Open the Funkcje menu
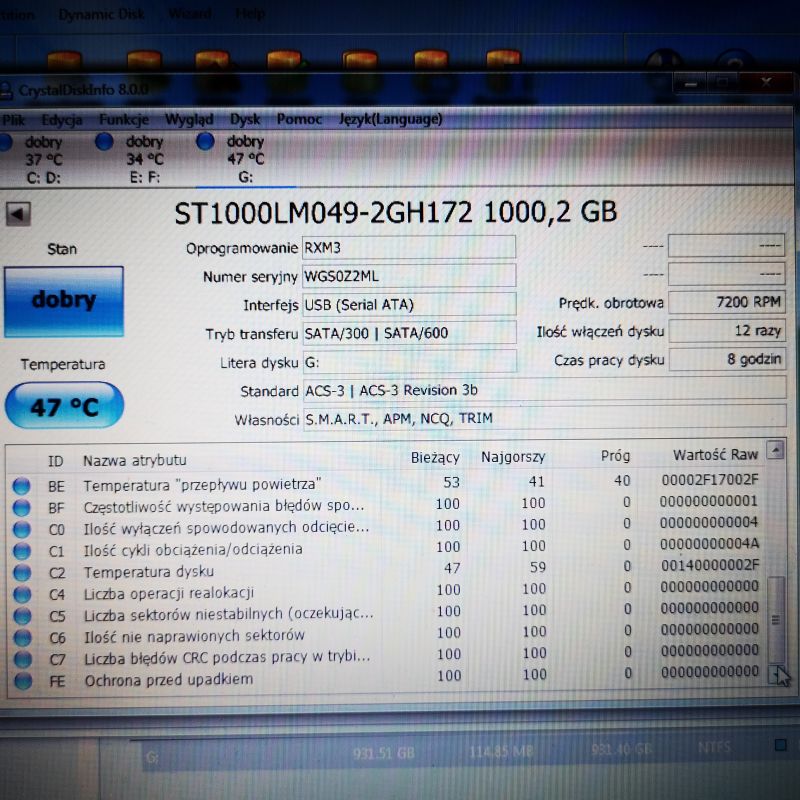 pos(124,119)
